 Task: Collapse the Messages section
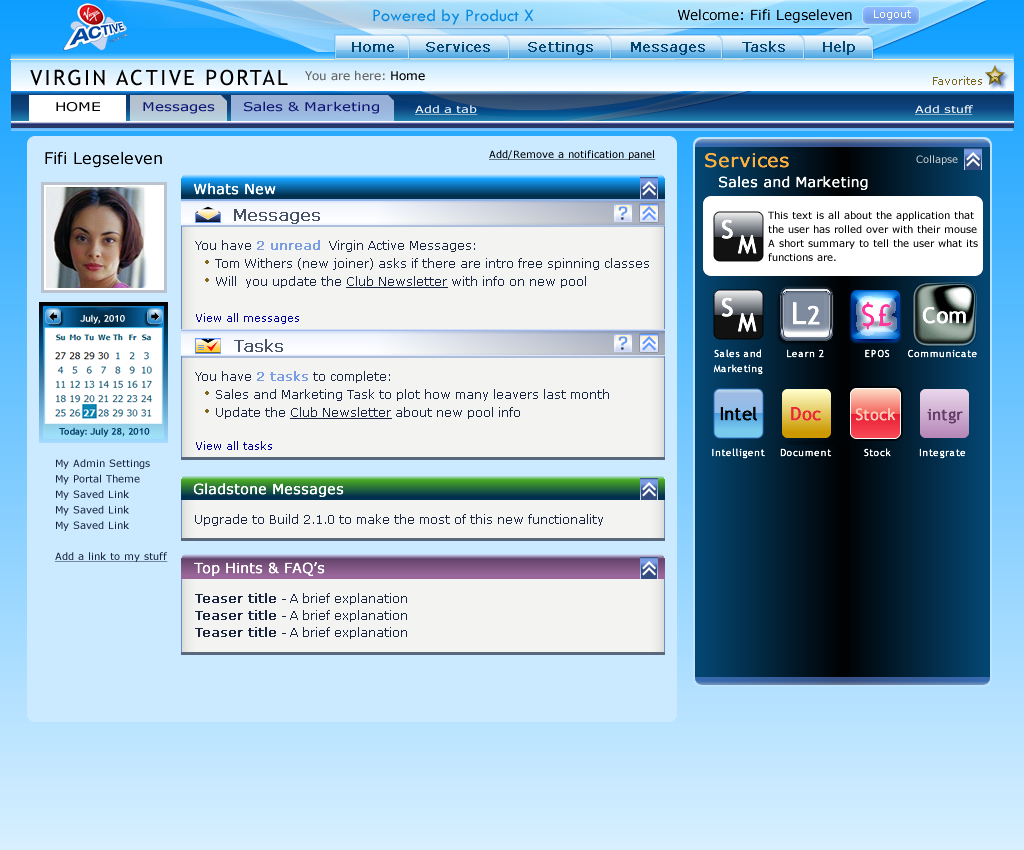click(x=649, y=213)
